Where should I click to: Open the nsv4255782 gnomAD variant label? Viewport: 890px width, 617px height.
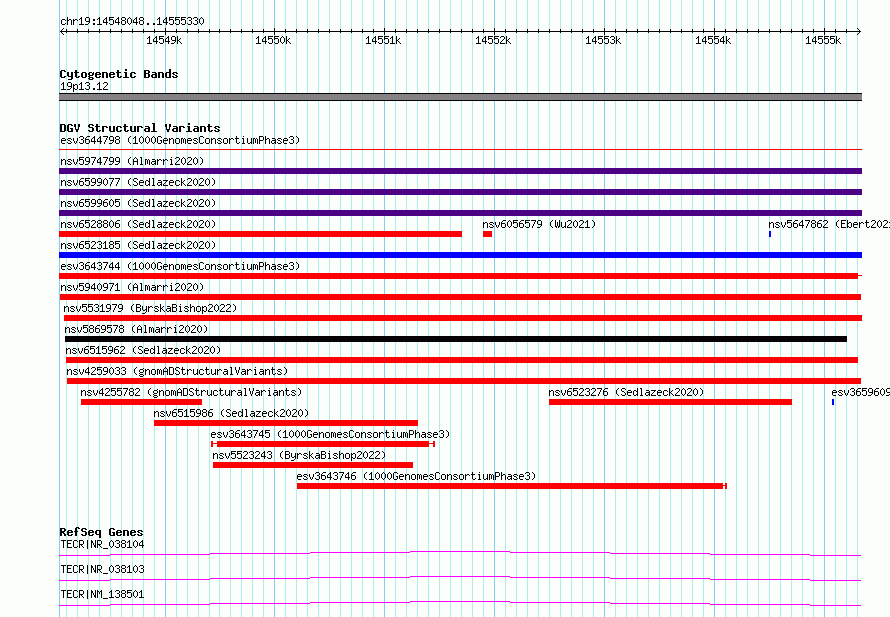(191, 392)
